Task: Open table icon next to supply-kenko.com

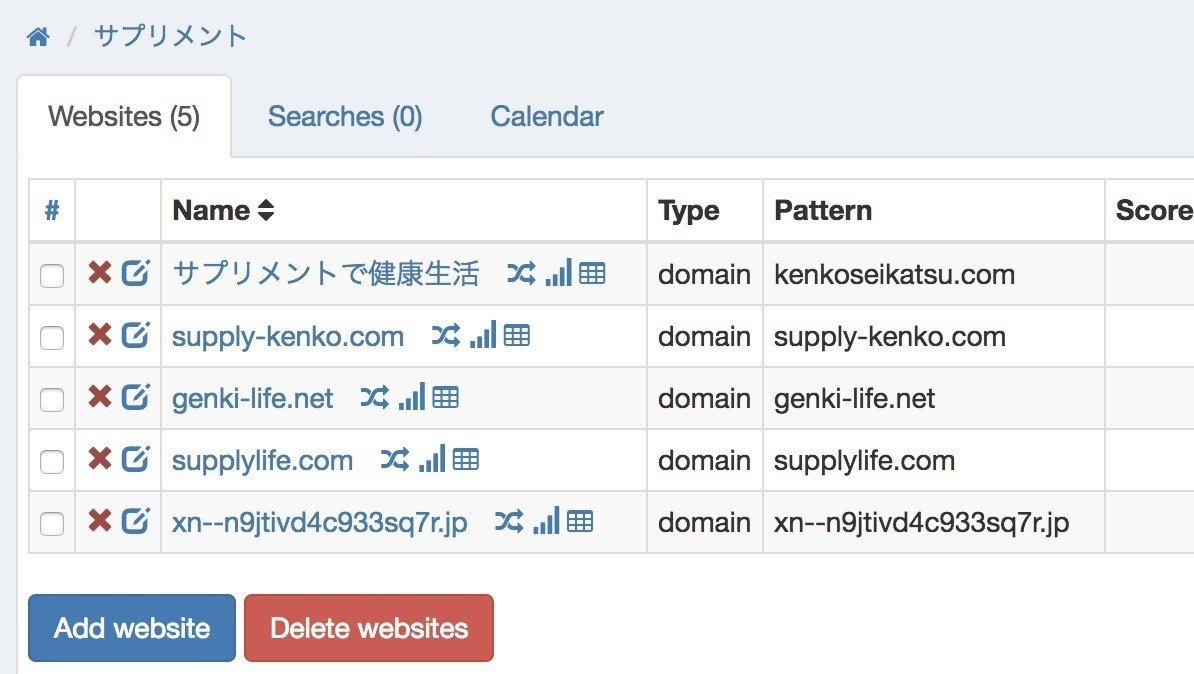Action: (x=517, y=336)
